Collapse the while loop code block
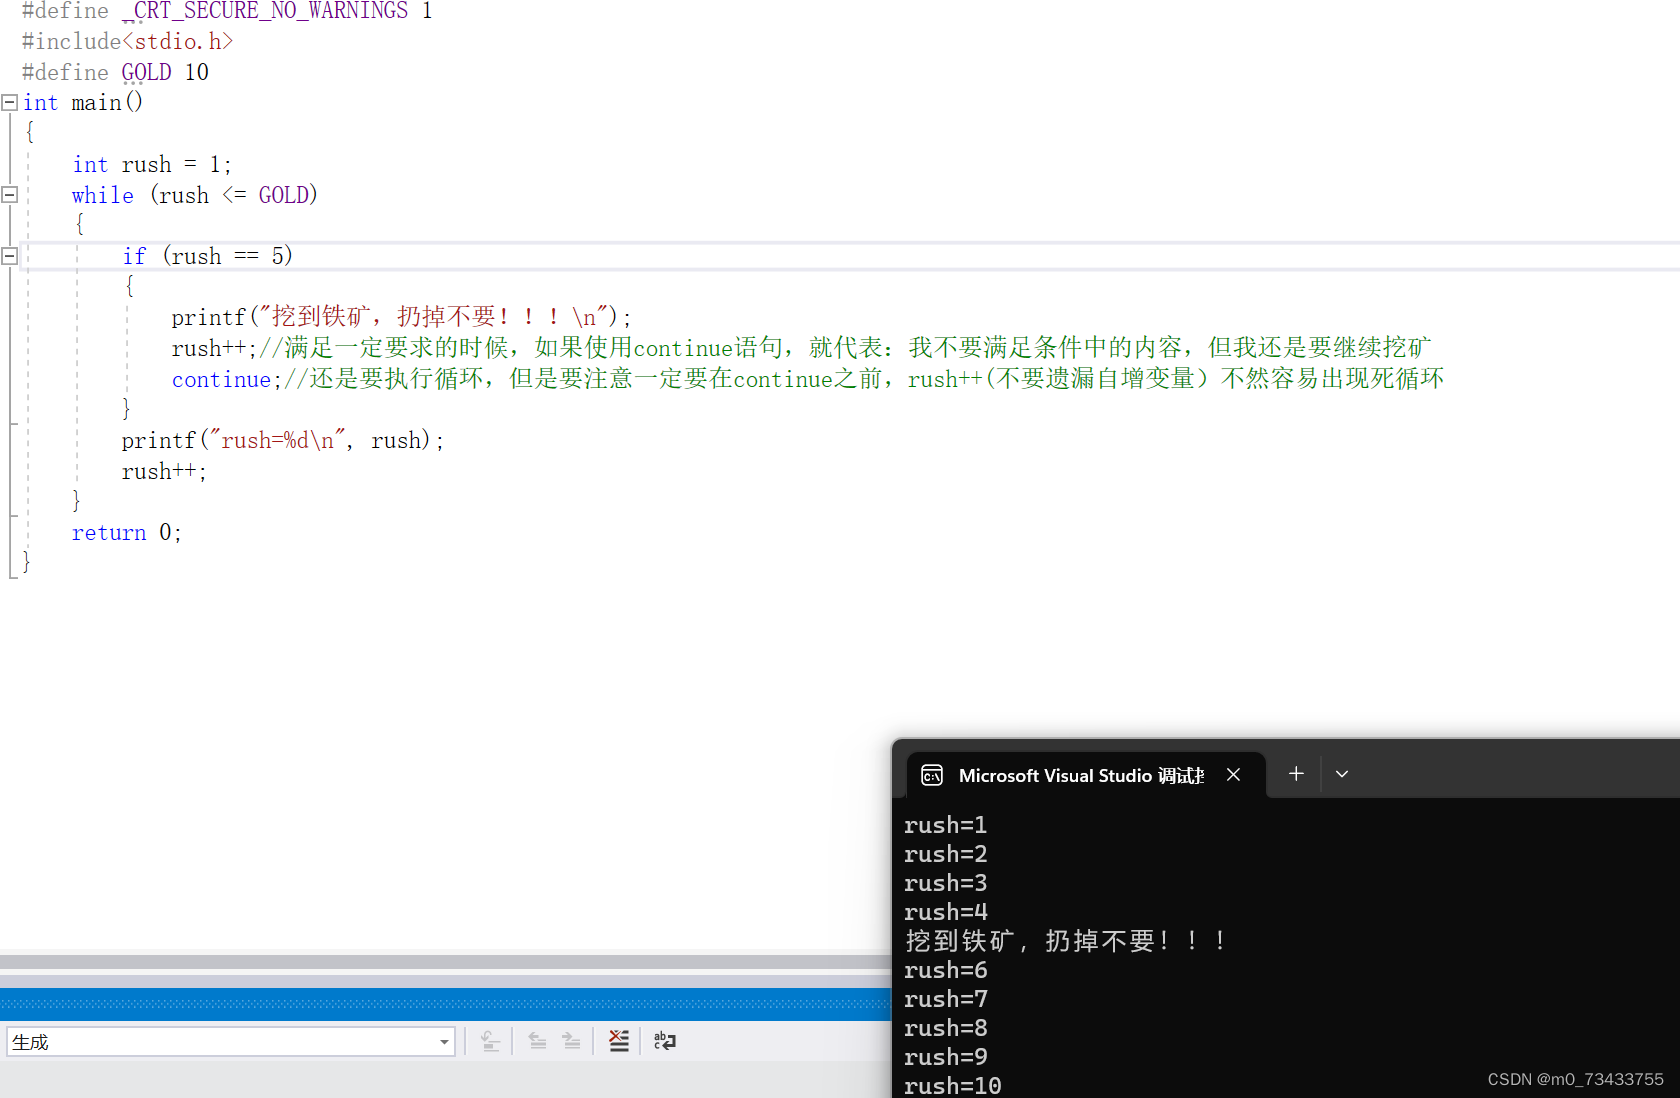 (9, 195)
